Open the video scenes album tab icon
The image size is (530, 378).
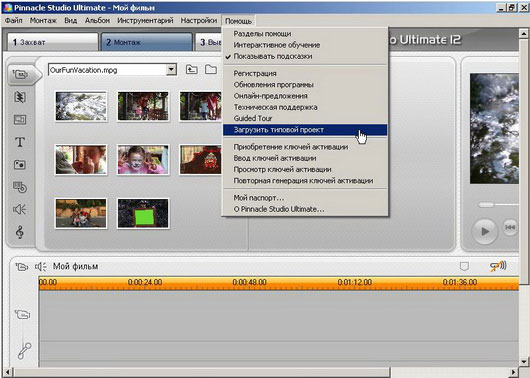[x=21, y=74]
